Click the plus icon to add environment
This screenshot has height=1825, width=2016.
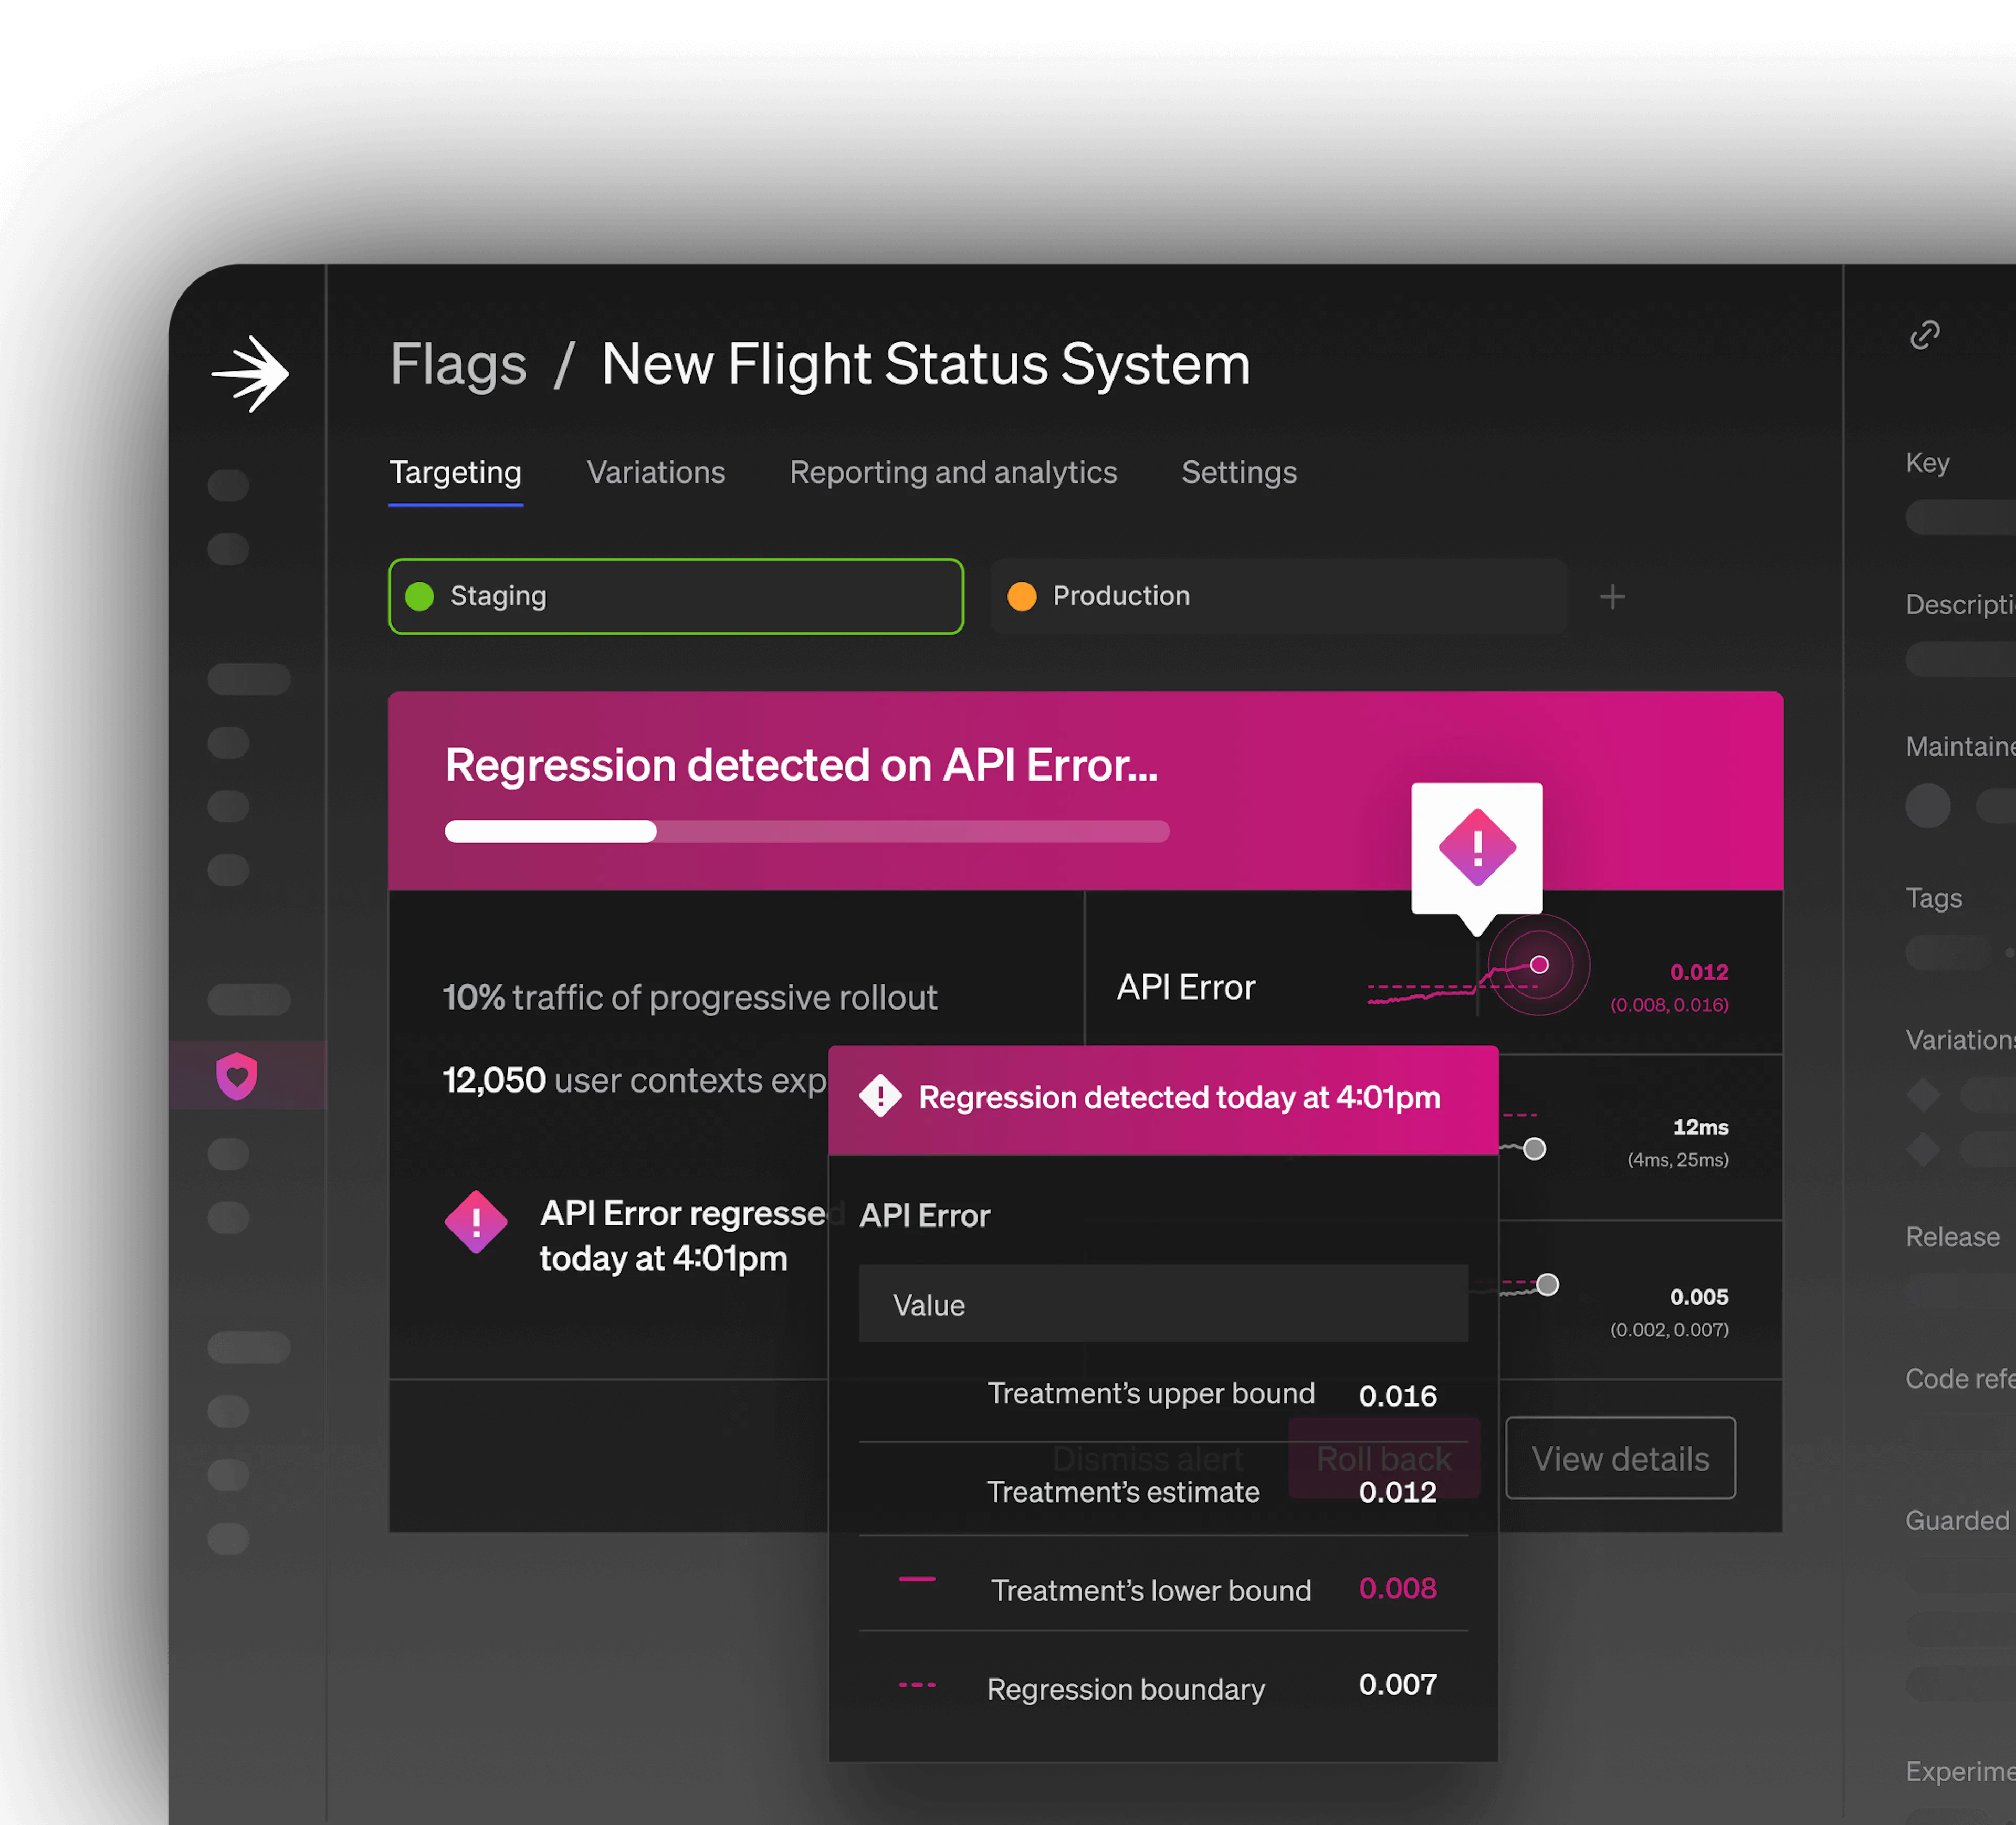1612,597
